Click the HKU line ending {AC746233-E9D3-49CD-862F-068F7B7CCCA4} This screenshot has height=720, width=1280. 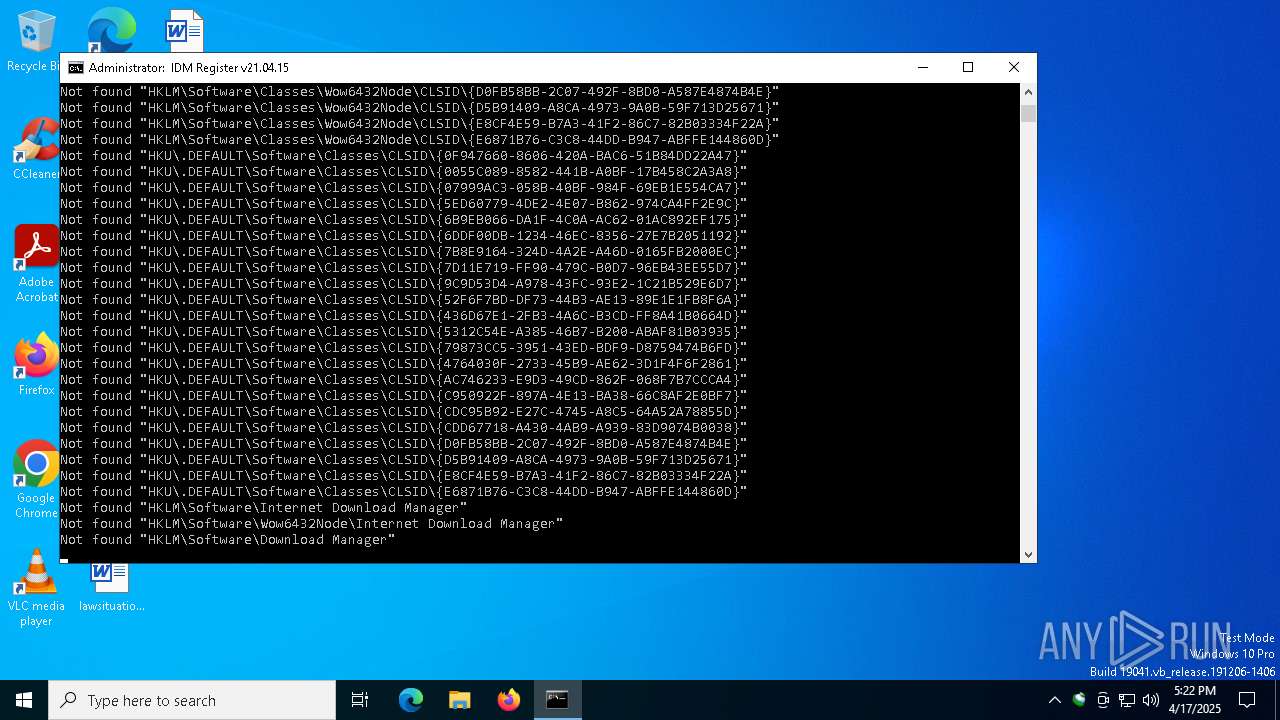[403, 380]
